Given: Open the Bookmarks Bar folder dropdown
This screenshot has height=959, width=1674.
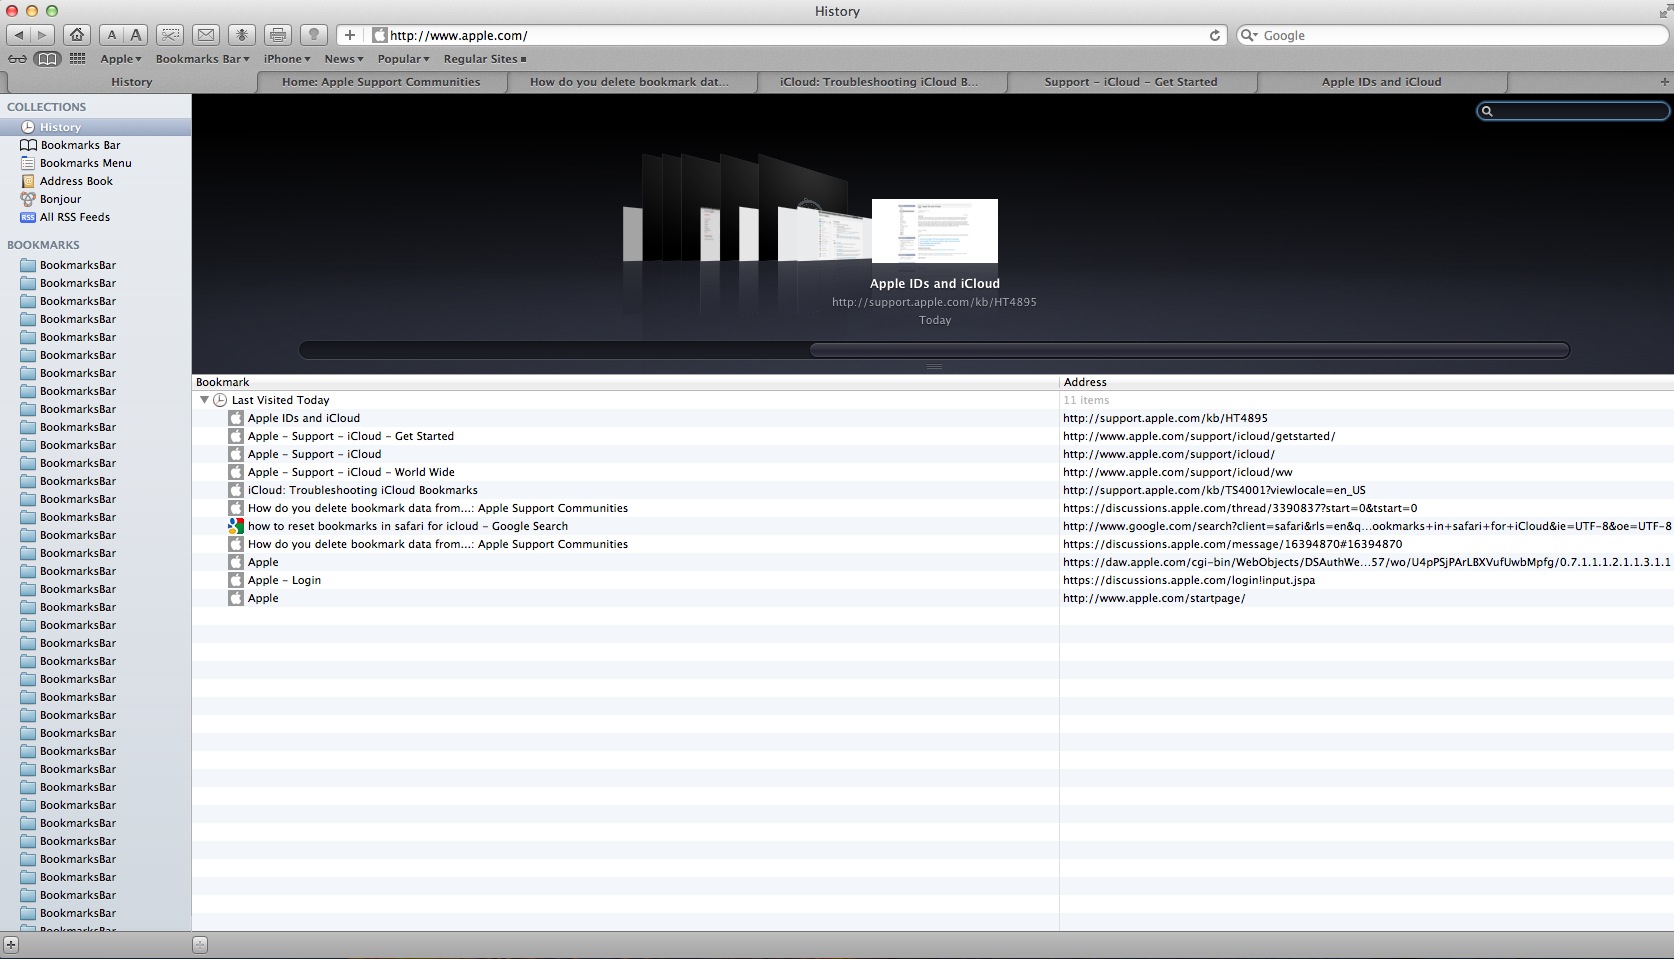Looking at the screenshot, I should tap(202, 59).
